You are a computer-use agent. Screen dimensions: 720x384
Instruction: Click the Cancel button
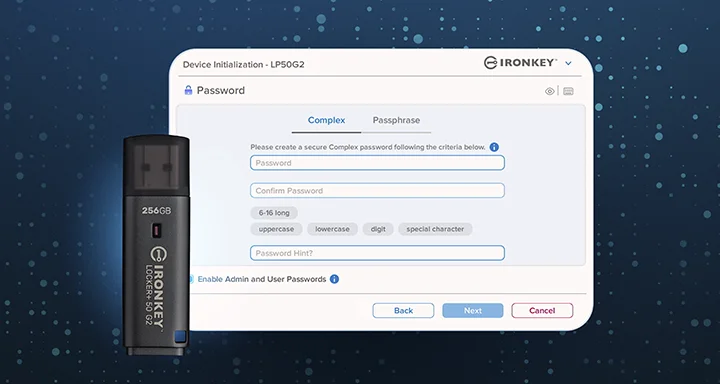pos(542,311)
